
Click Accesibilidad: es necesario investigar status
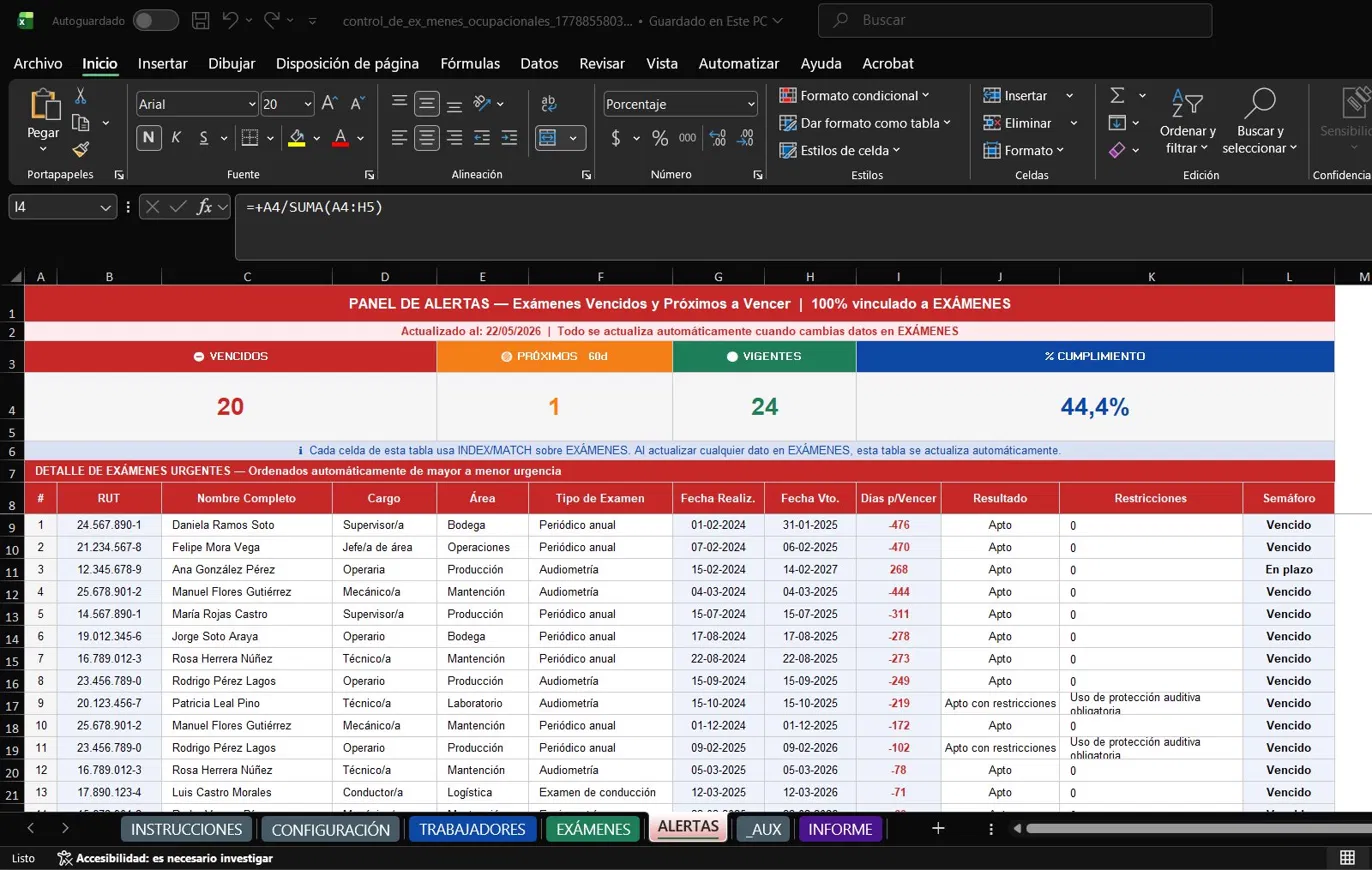(x=164, y=858)
